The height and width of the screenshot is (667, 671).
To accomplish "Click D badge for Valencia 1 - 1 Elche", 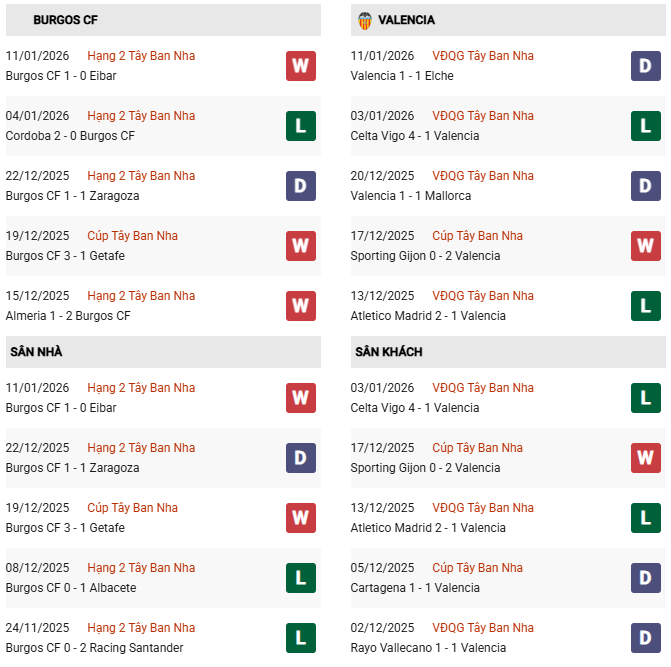I will [646, 66].
